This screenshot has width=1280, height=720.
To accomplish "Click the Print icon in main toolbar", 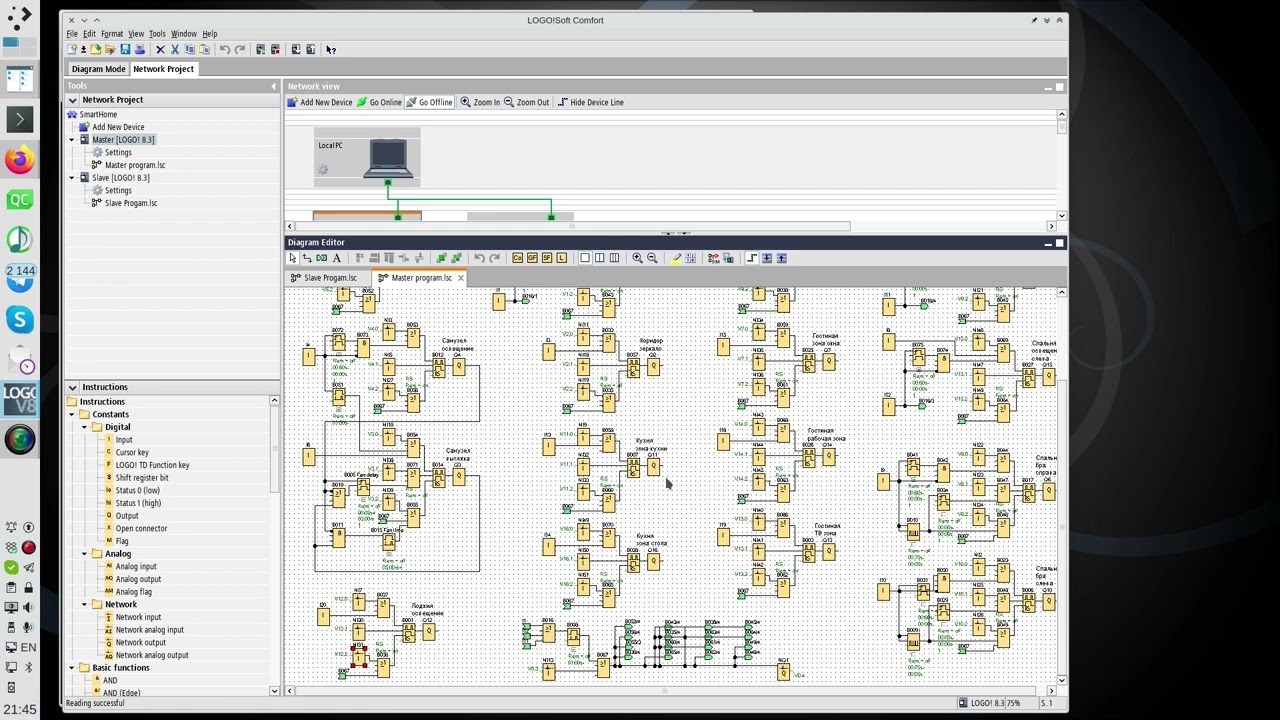I will [139, 49].
